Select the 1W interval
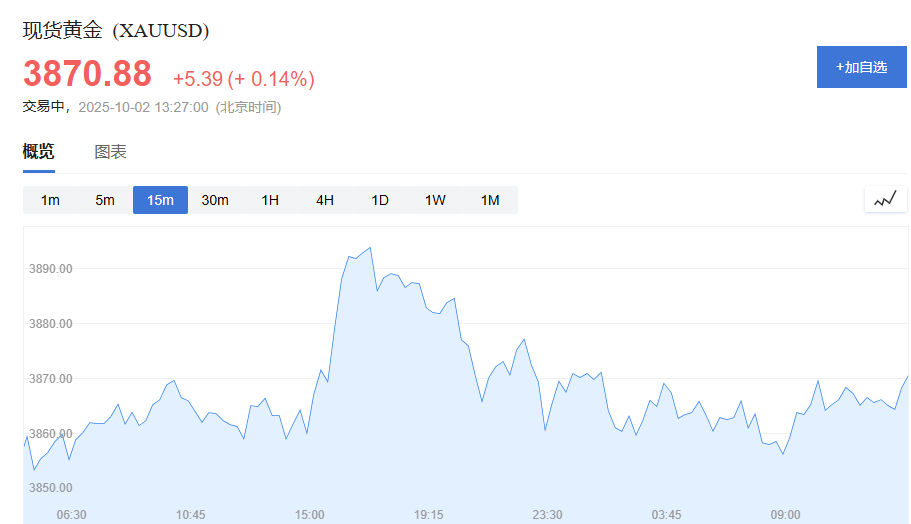Image resolution: width=911 pixels, height=524 pixels. click(435, 200)
